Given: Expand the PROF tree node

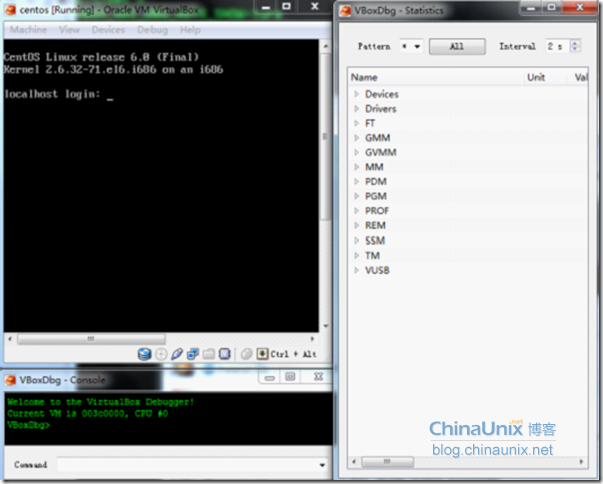Looking at the screenshot, I should [x=356, y=211].
